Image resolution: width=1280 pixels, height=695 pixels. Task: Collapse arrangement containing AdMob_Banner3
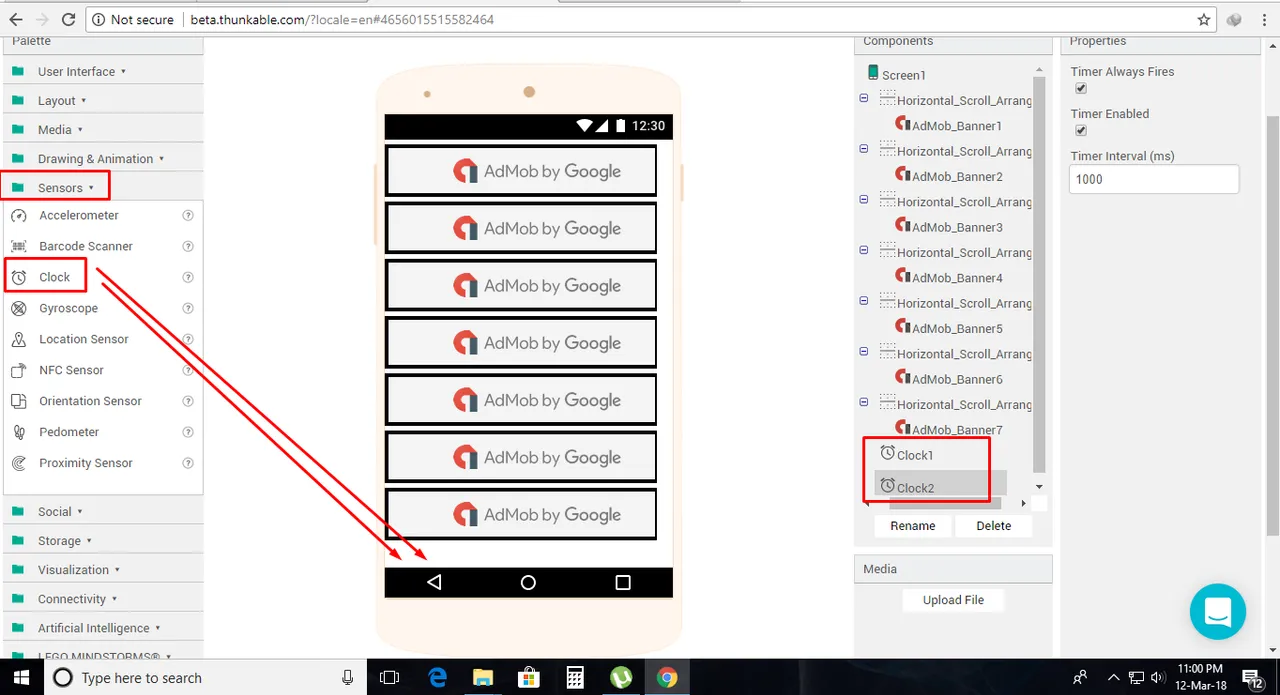pos(864,199)
